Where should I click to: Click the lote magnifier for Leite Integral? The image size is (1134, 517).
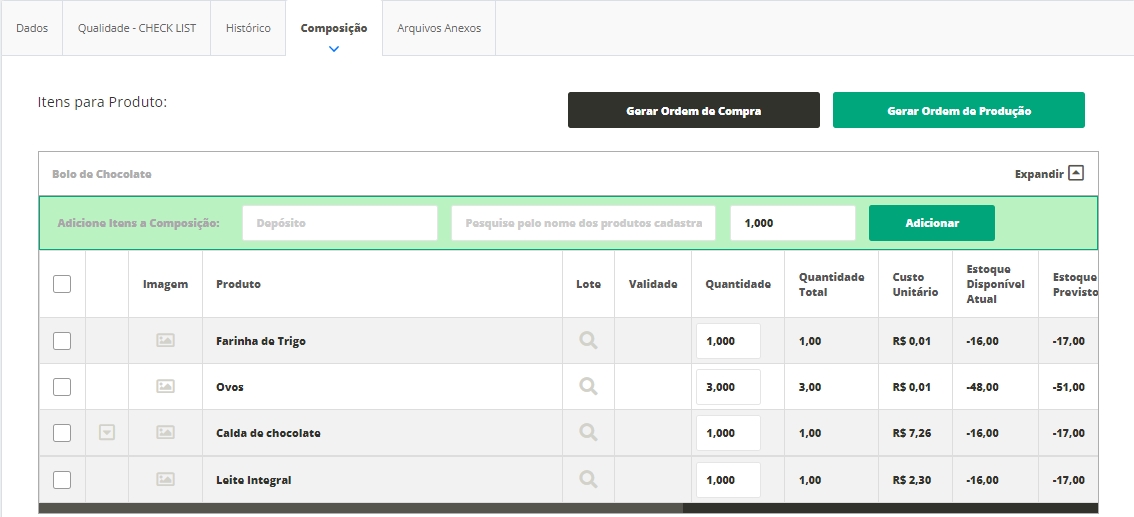click(x=588, y=480)
